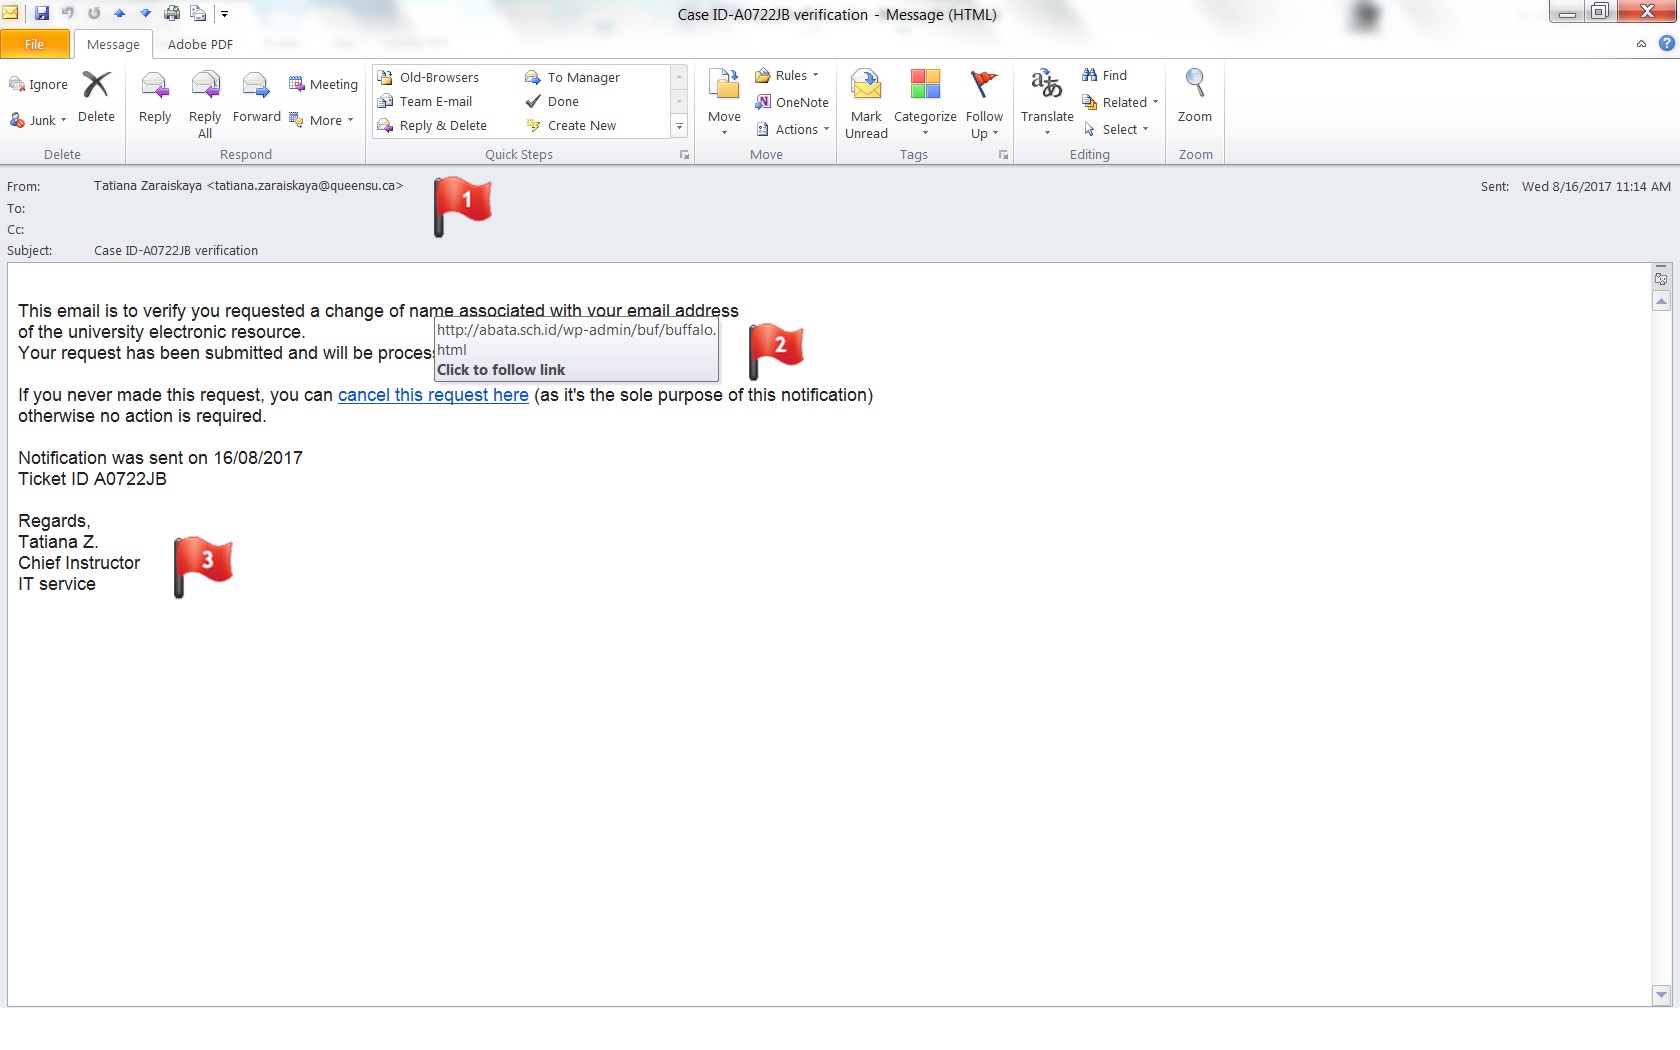Delete the message with X icon

[96, 97]
